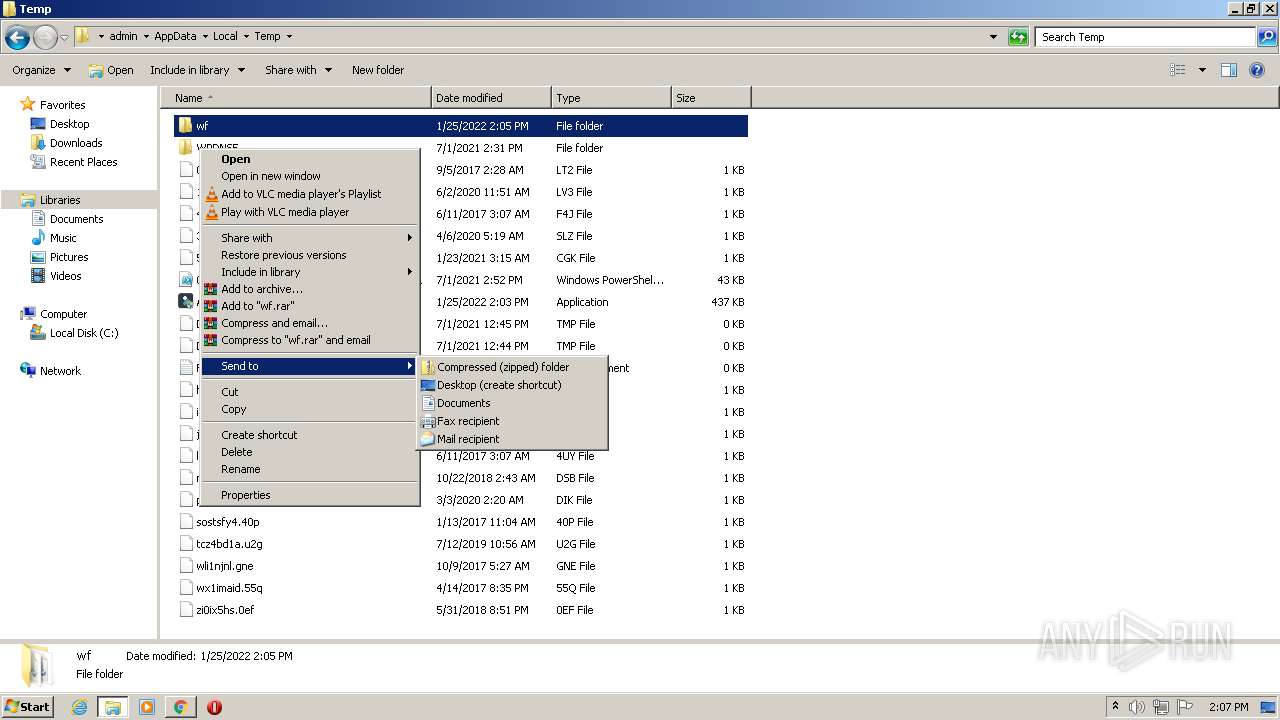
Task: Click the Mail recipient icon
Action: [428, 439]
